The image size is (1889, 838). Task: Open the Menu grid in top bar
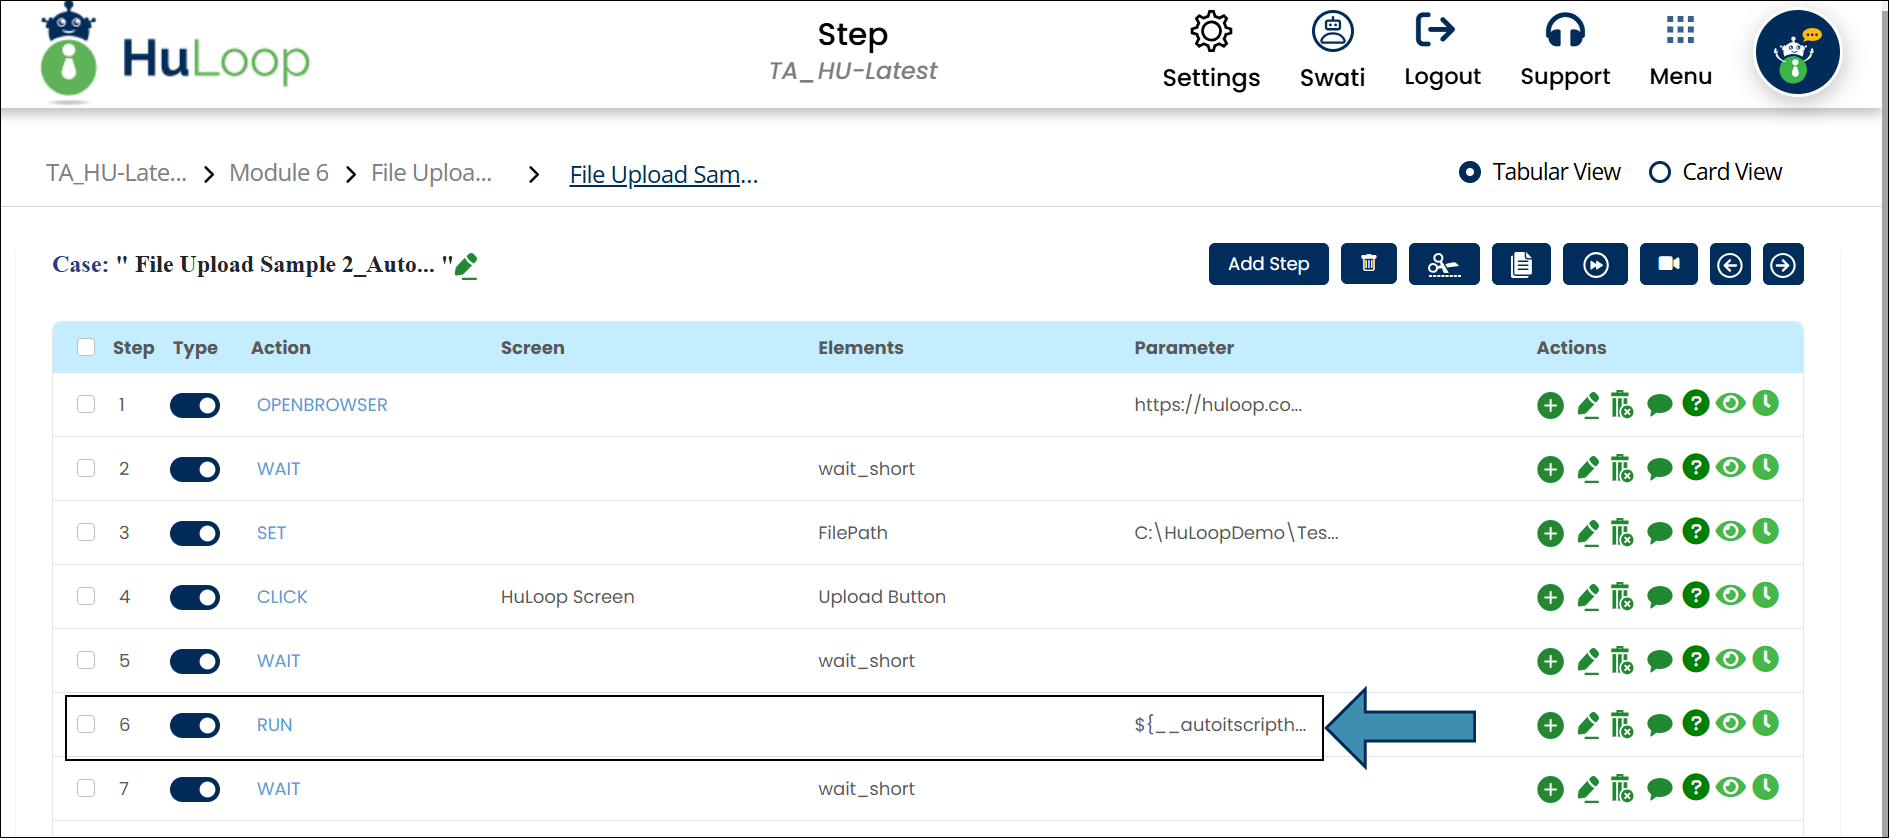(1680, 50)
